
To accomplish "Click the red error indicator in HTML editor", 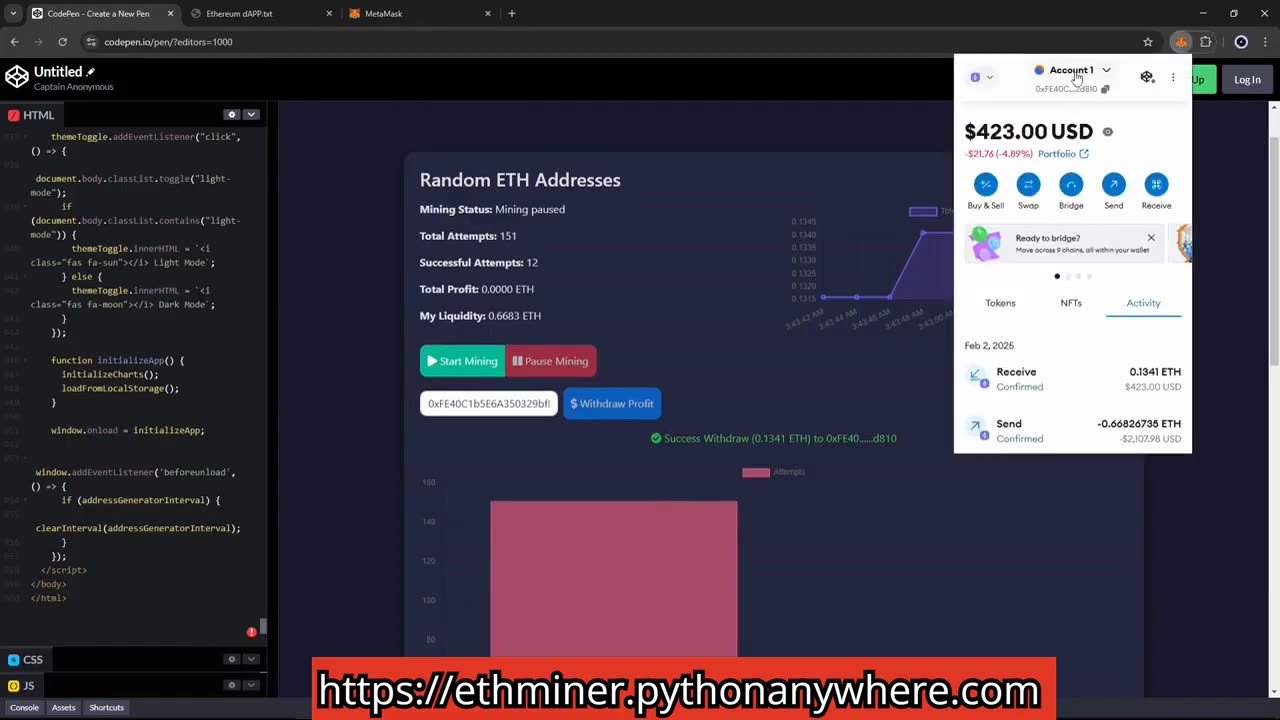I will [251, 632].
